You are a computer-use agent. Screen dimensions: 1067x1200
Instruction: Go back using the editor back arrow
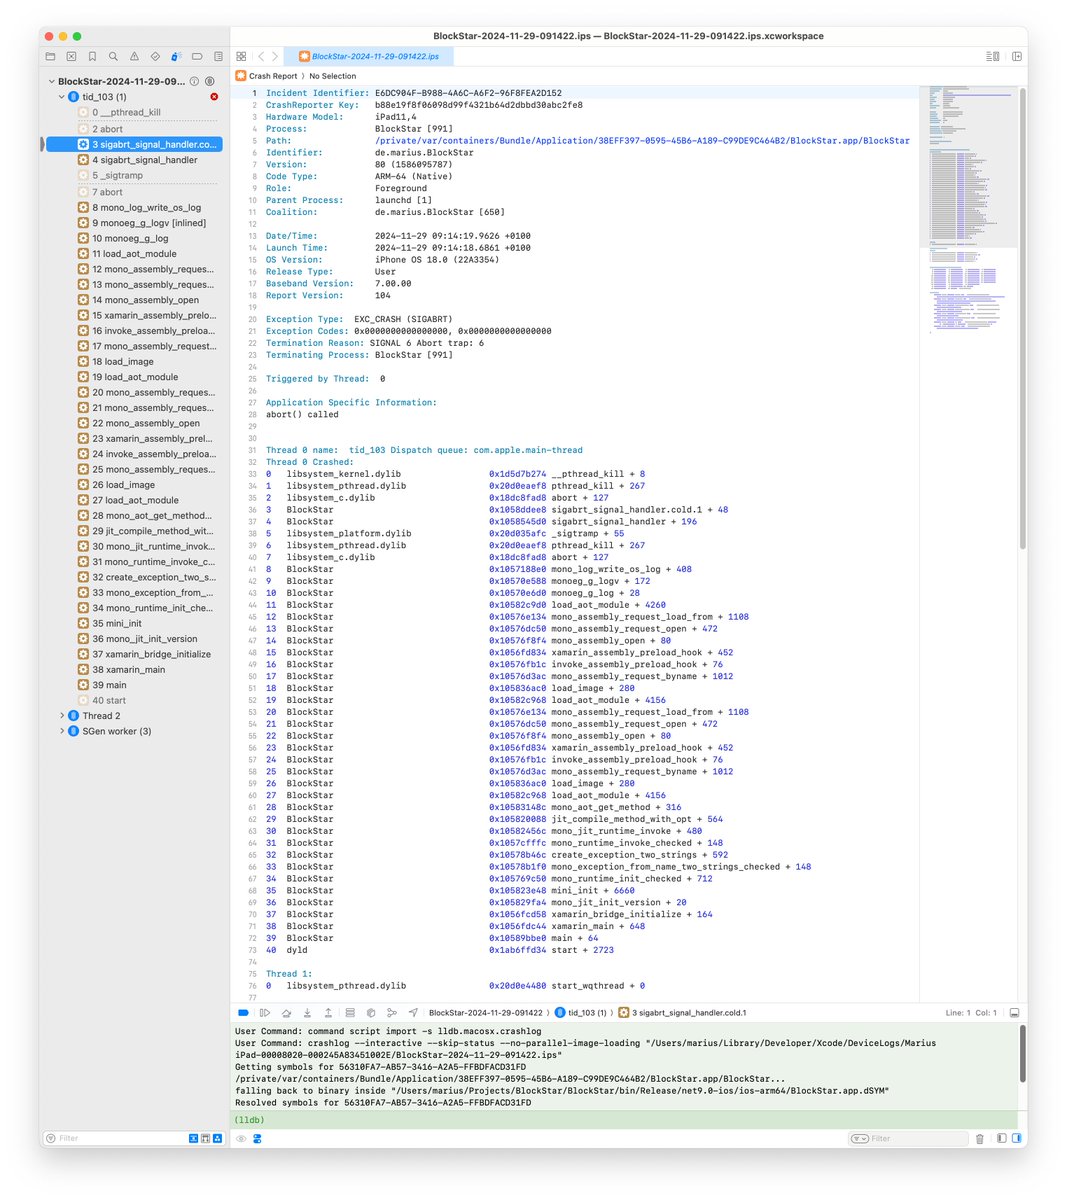(x=260, y=57)
